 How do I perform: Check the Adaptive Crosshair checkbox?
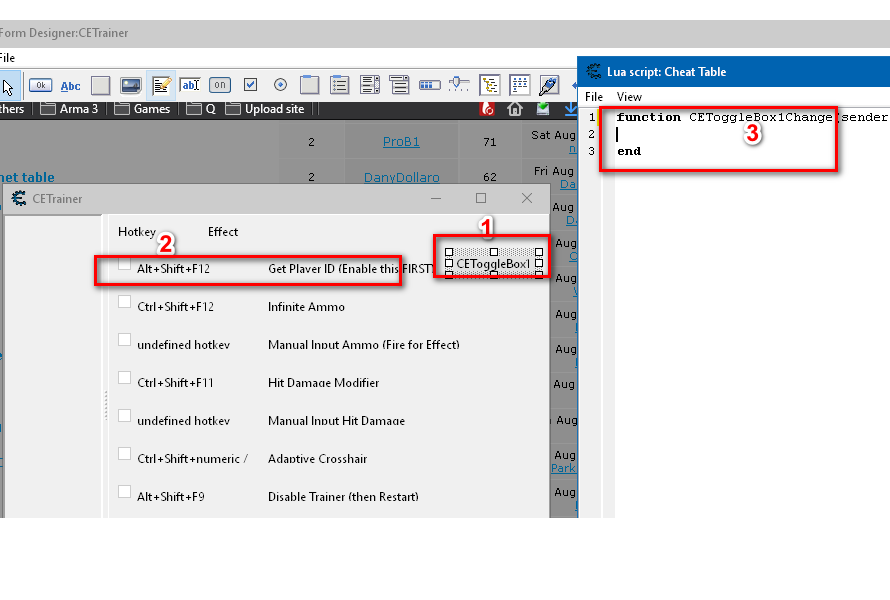tap(125, 454)
